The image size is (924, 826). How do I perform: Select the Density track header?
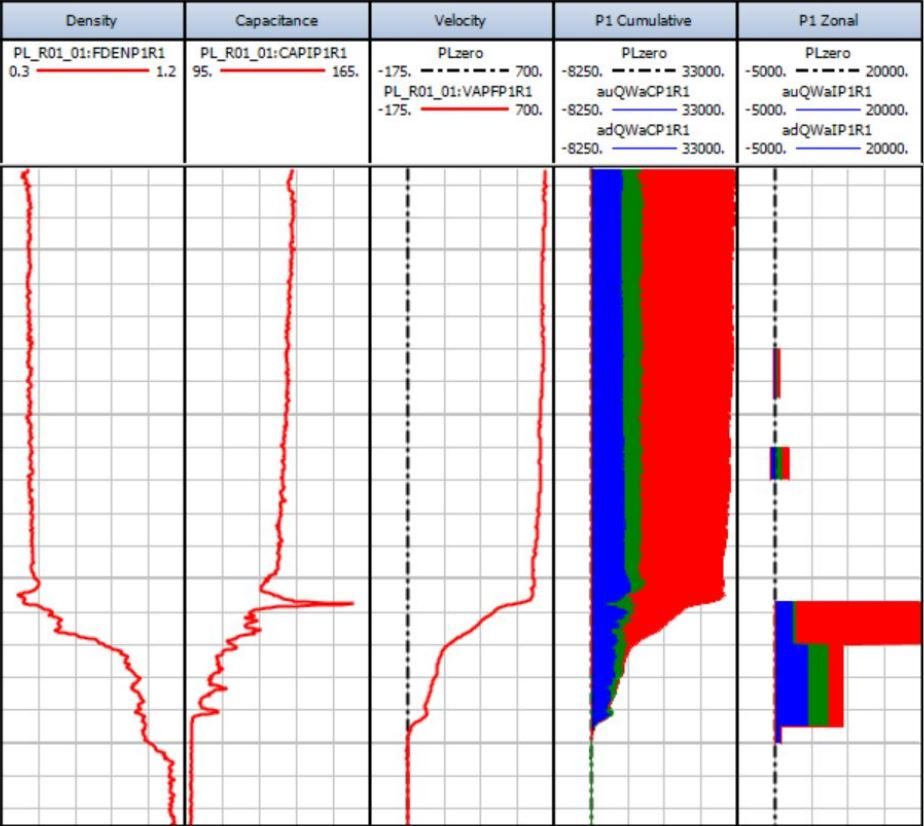92,21
